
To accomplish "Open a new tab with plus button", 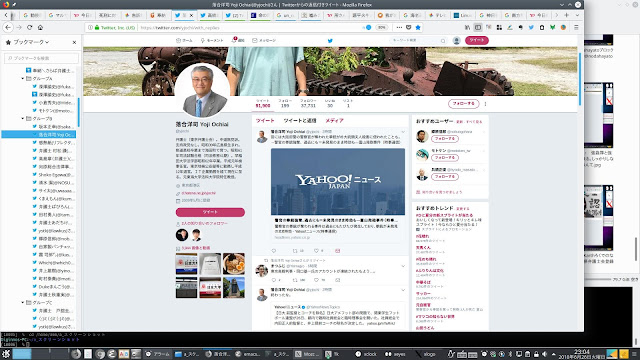I will pyautogui.click(x=567, y=15).
